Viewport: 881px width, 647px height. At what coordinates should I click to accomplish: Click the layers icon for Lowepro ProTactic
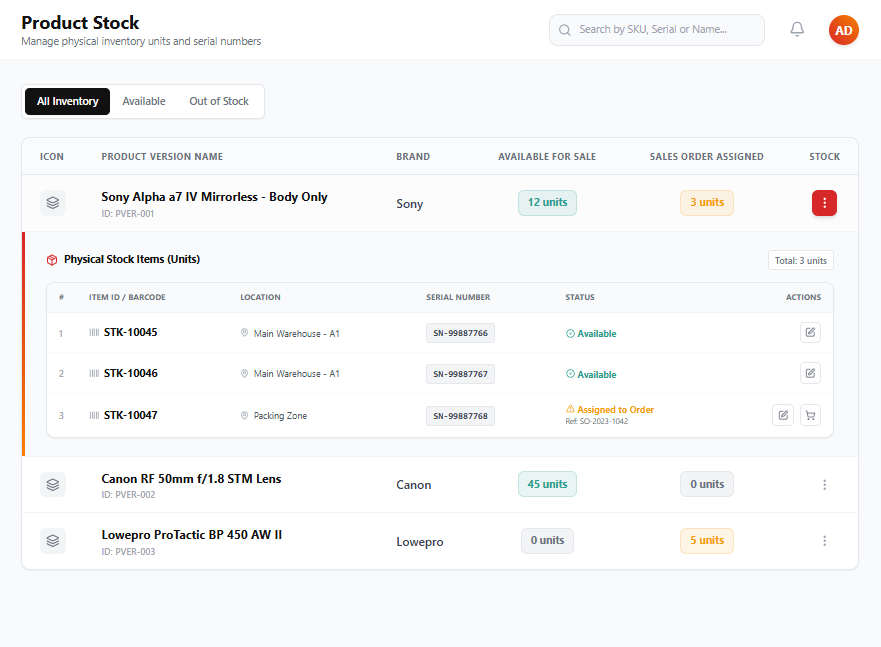[x=53, y=541]
